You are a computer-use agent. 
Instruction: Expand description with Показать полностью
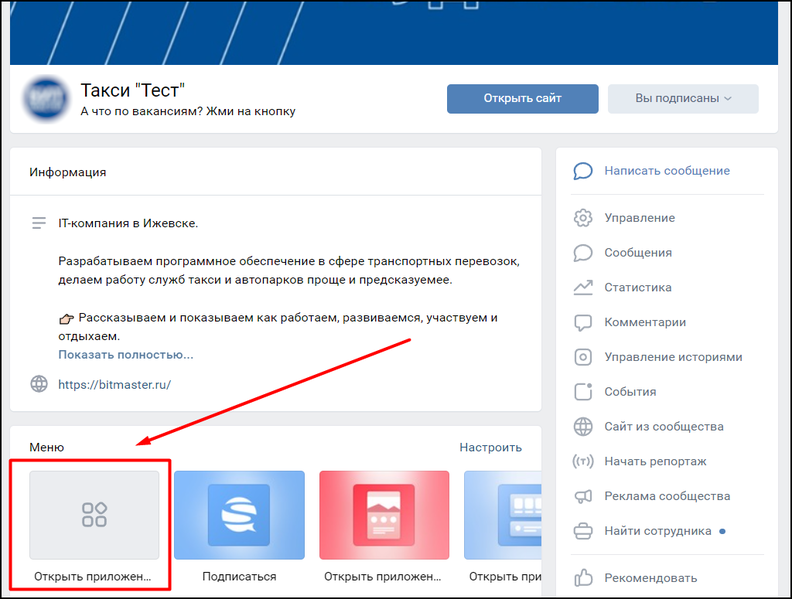point(126,355)
